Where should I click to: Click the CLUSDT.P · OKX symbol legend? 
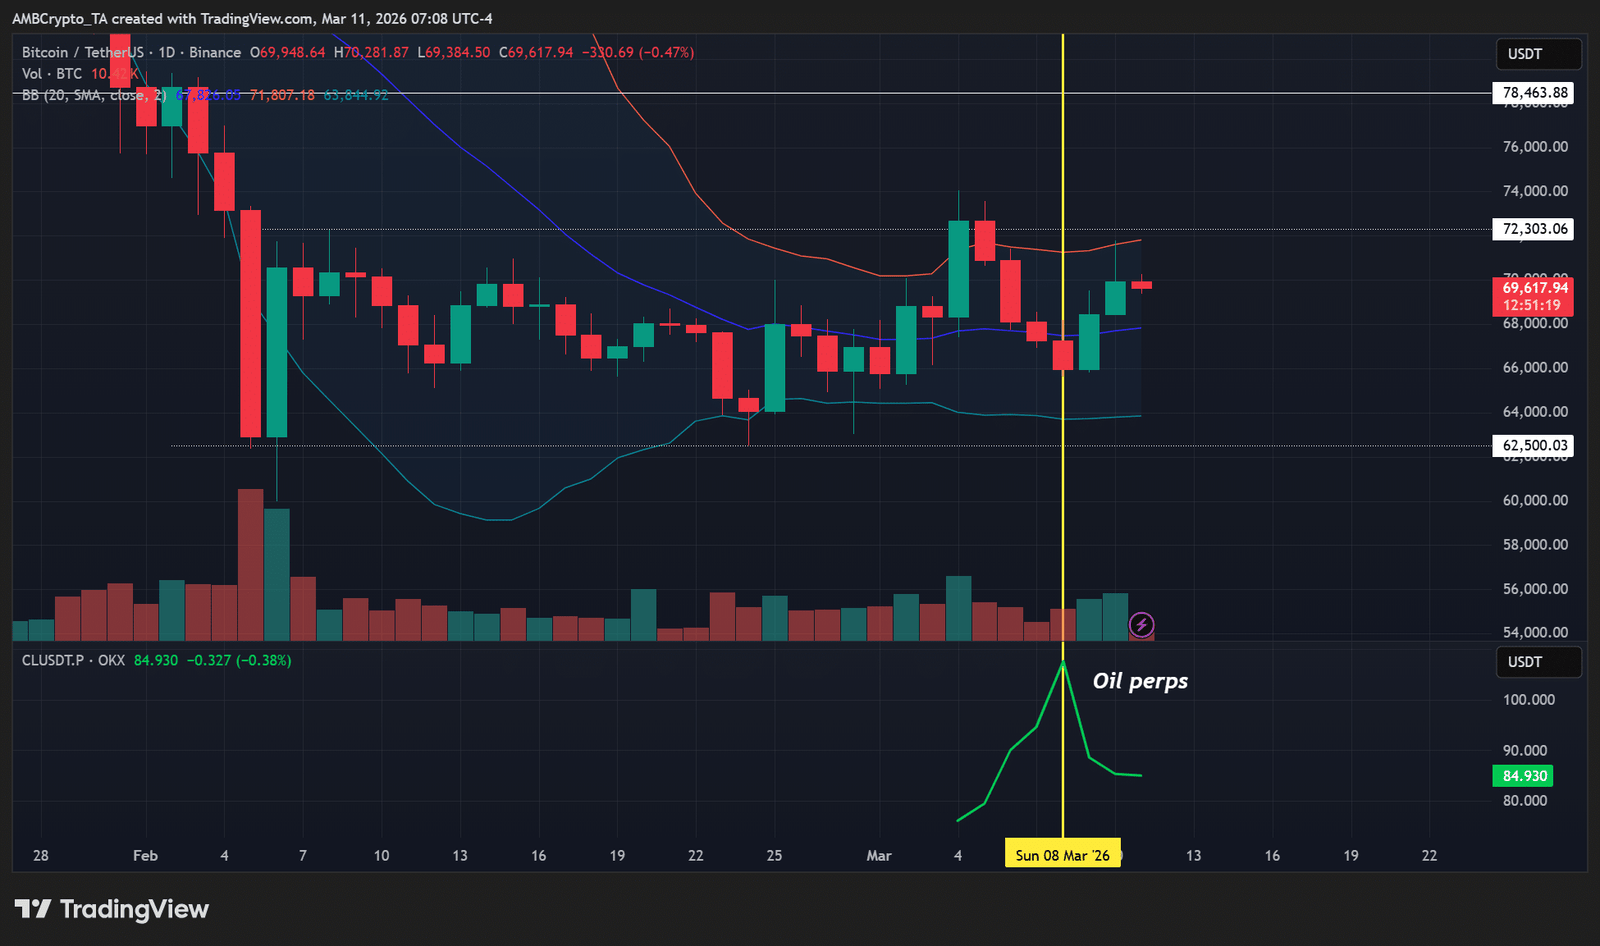(73, 660)
